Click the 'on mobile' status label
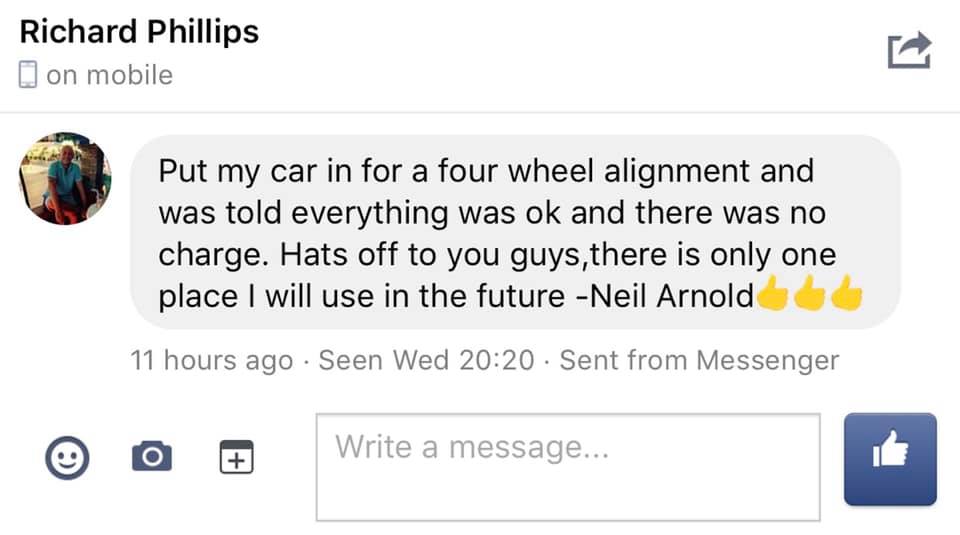 click(109, 75)
